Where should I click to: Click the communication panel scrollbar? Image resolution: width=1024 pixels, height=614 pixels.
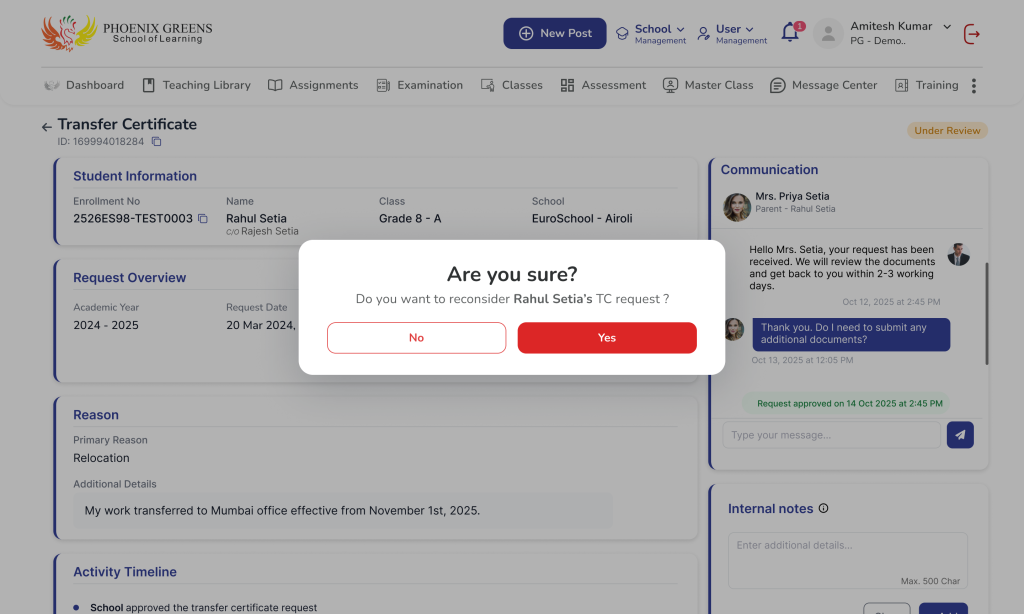(986, 313)
